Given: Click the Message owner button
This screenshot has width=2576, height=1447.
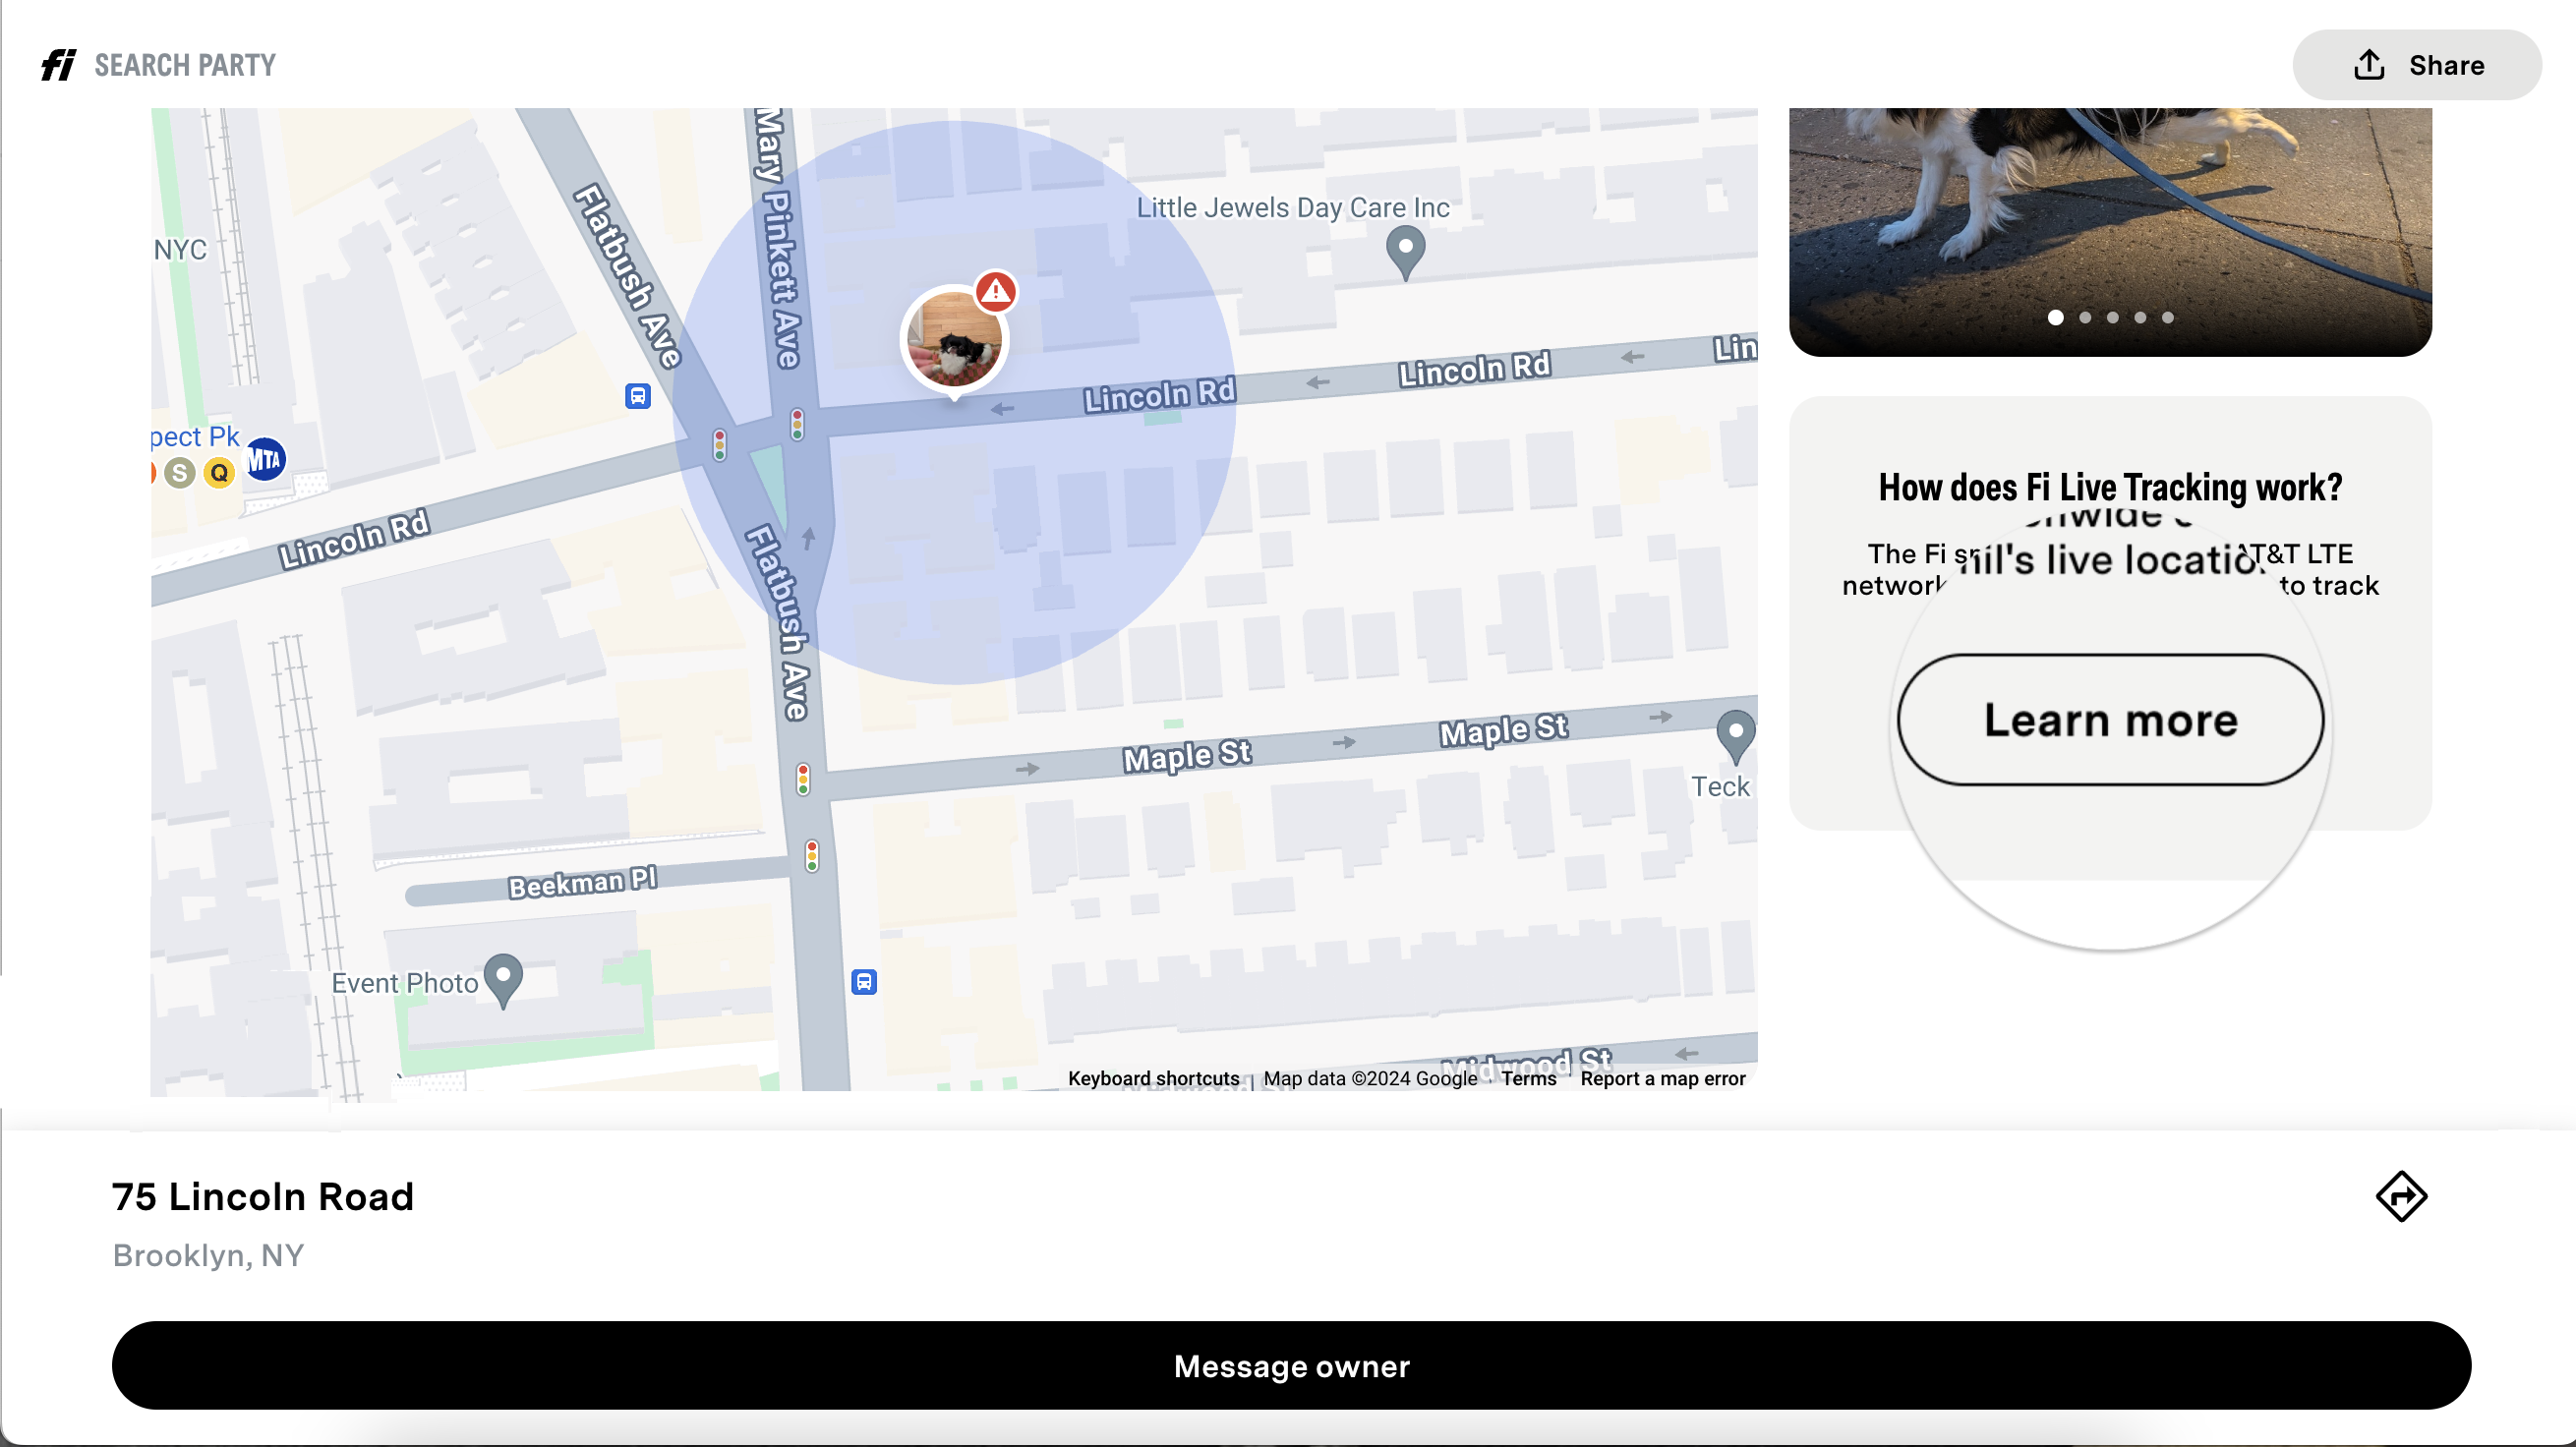Looking at the screenshot, I should point(1291,1365).
